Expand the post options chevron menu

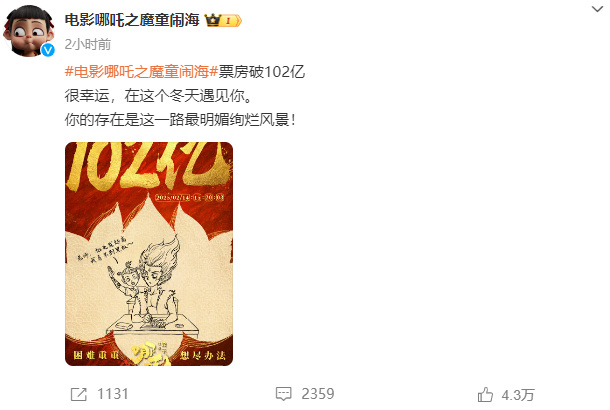point(597,9)
